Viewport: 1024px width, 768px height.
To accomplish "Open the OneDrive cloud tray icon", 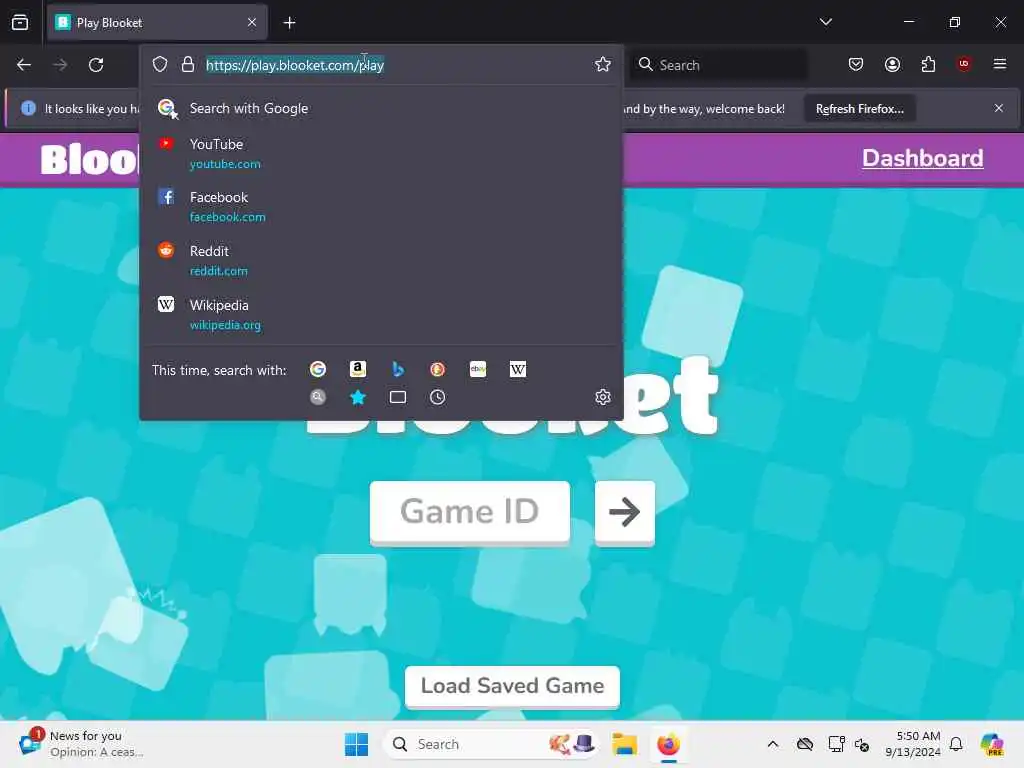I will [x=805, y=744].
